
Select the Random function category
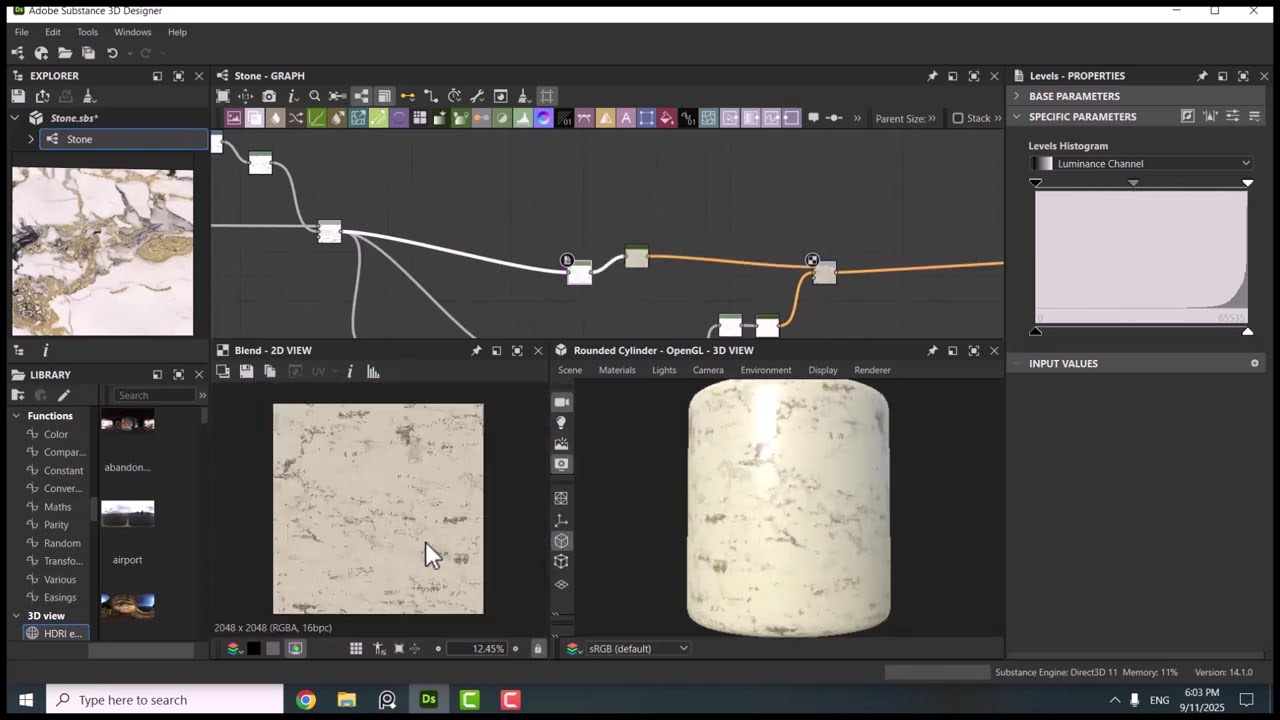(x=62, y=543)
